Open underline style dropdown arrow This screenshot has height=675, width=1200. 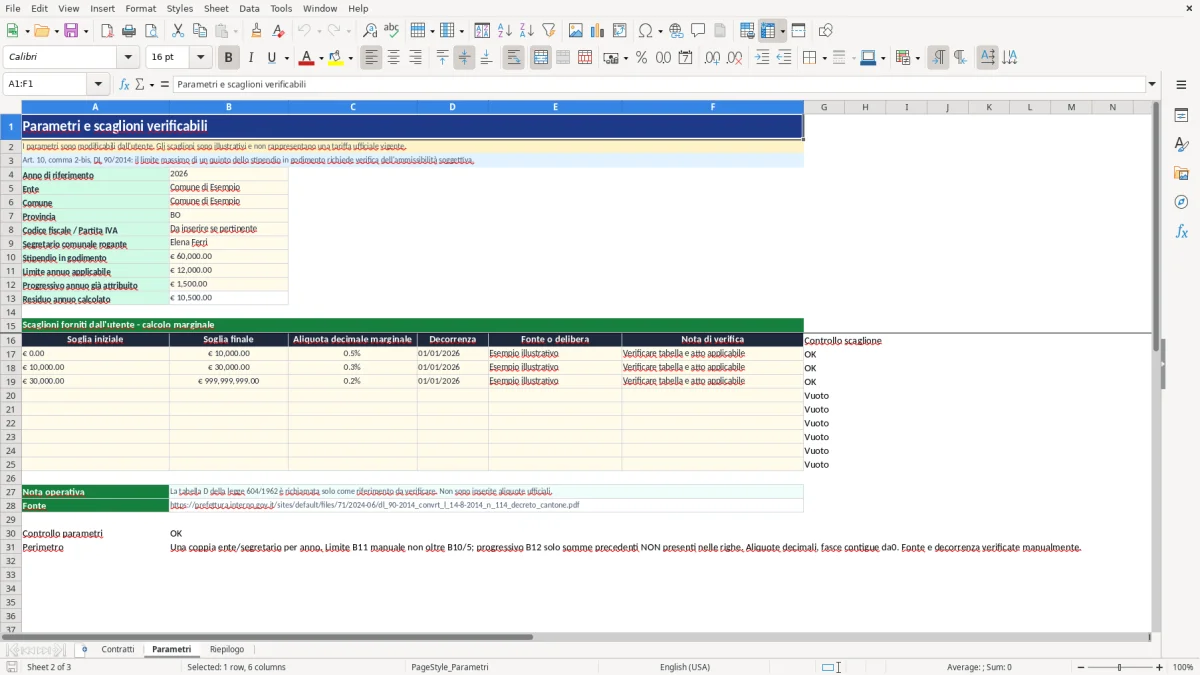click(286, 58)
